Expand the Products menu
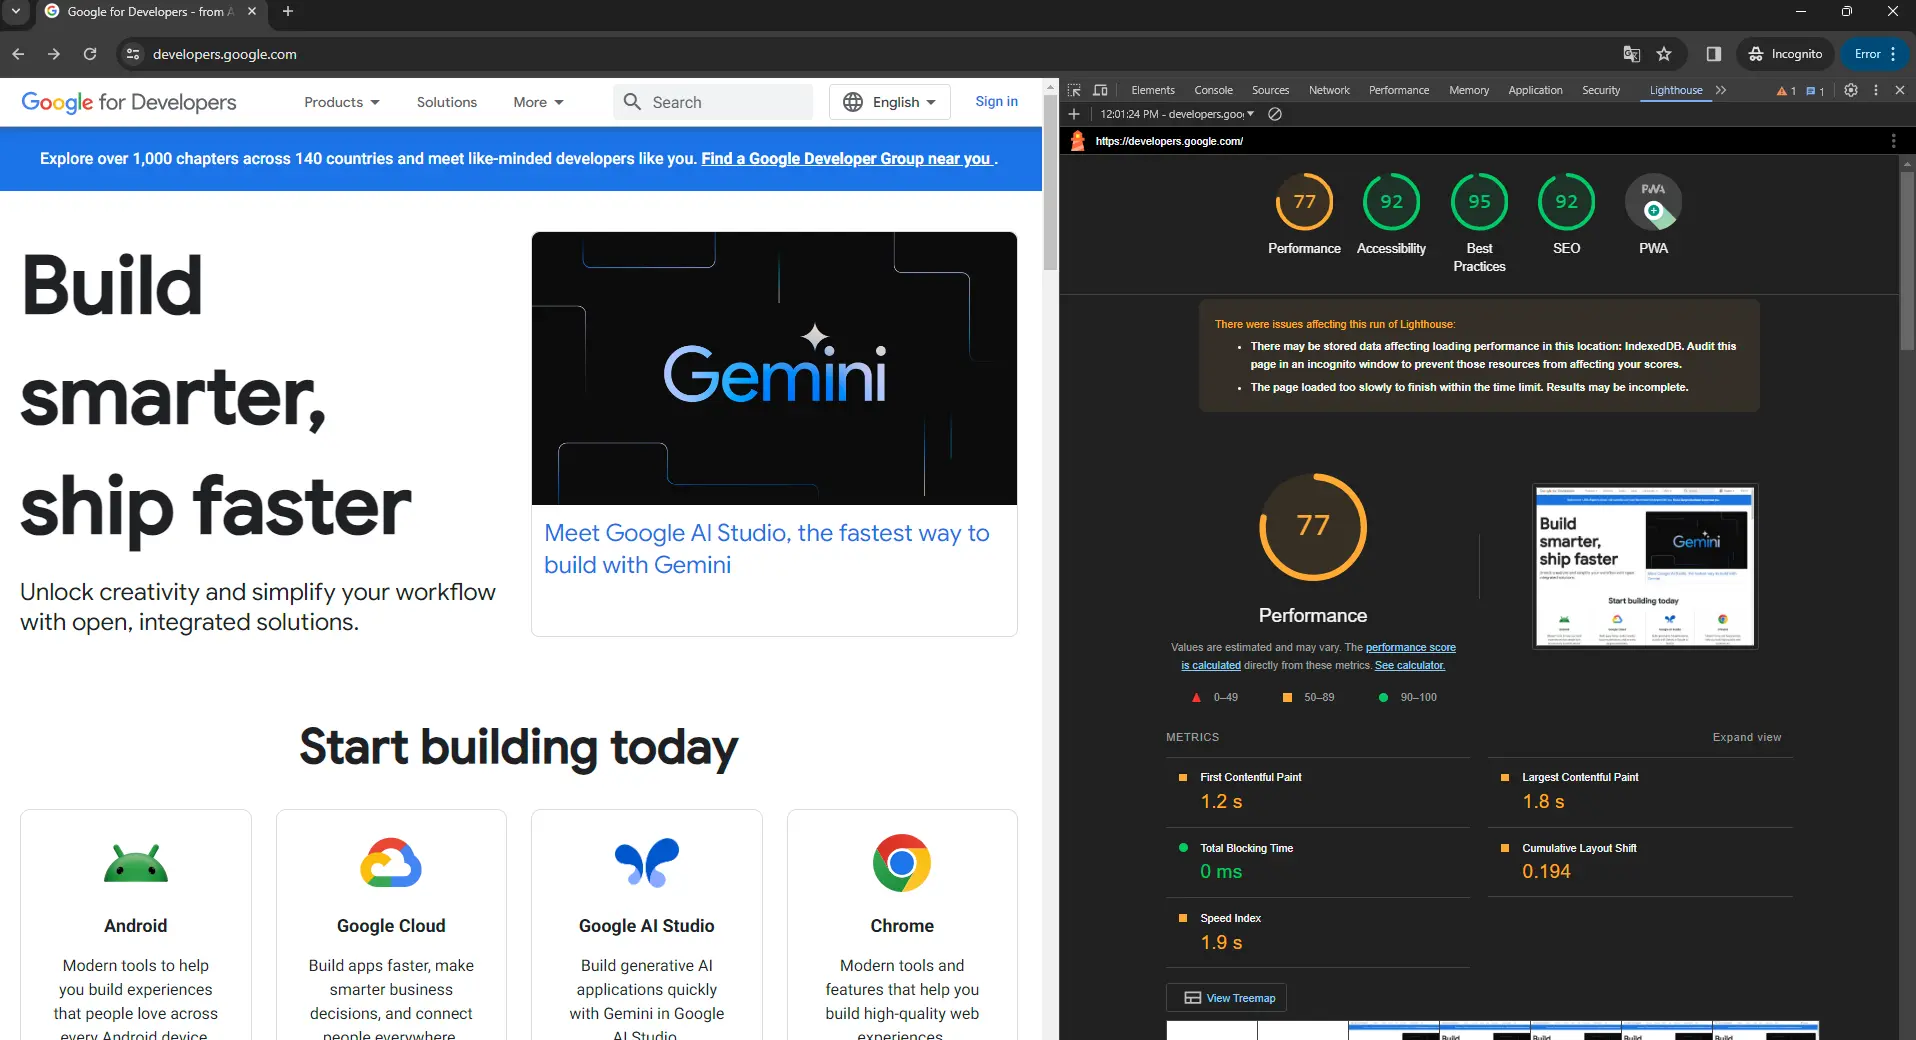The image size is (1916, 1040). tap(342, 102)
